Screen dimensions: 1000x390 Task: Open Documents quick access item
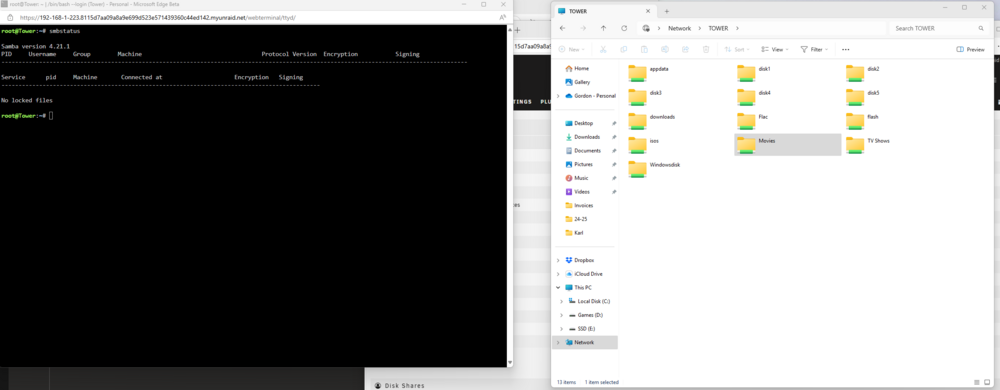[x=587, y=150]
